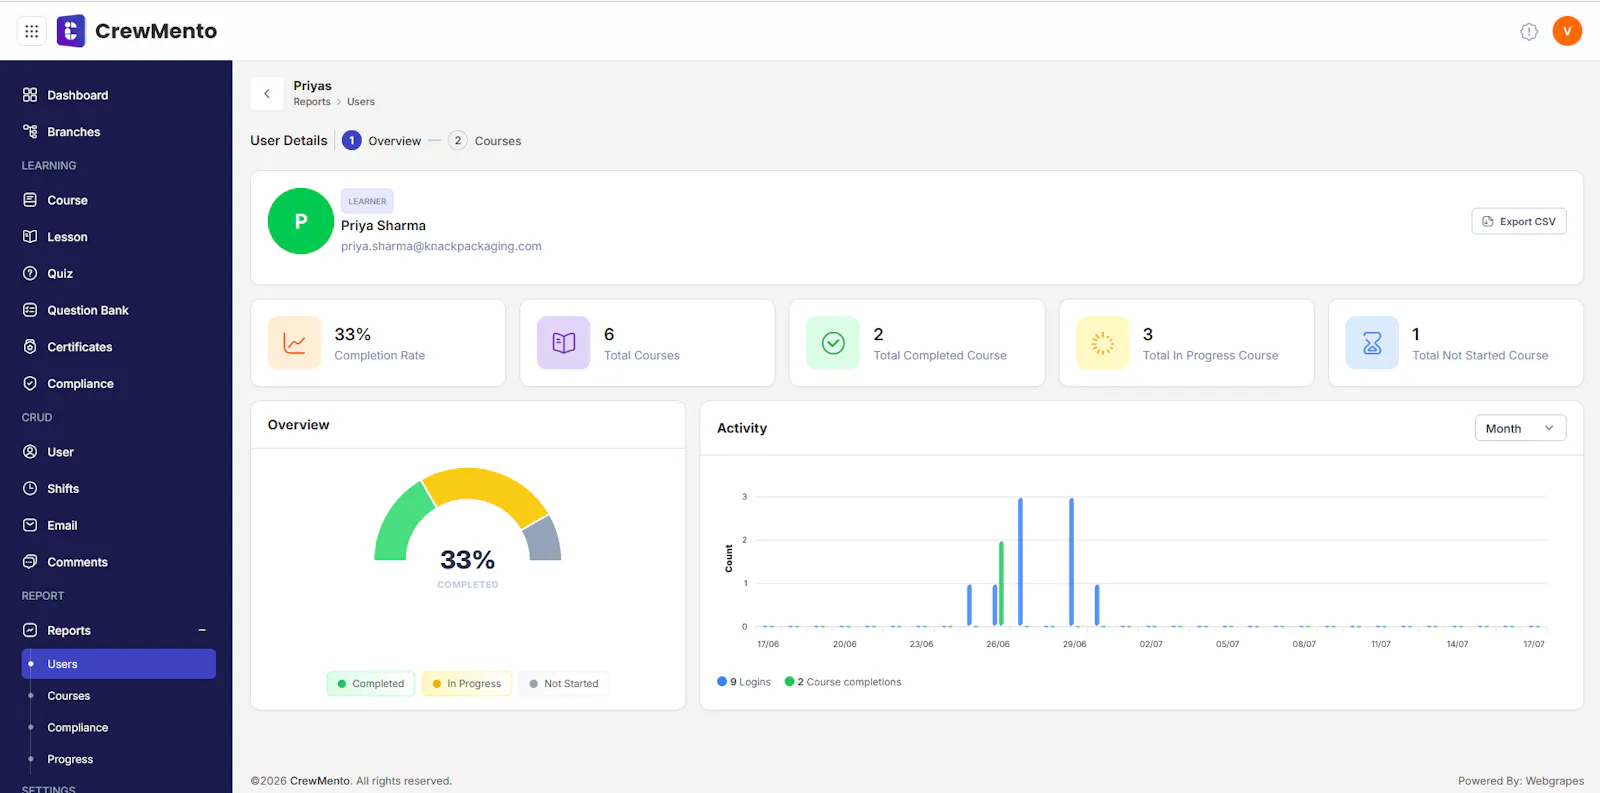Click the LEARNER role badge
This screenshot has height=793, width=1600.
[367, 201]
